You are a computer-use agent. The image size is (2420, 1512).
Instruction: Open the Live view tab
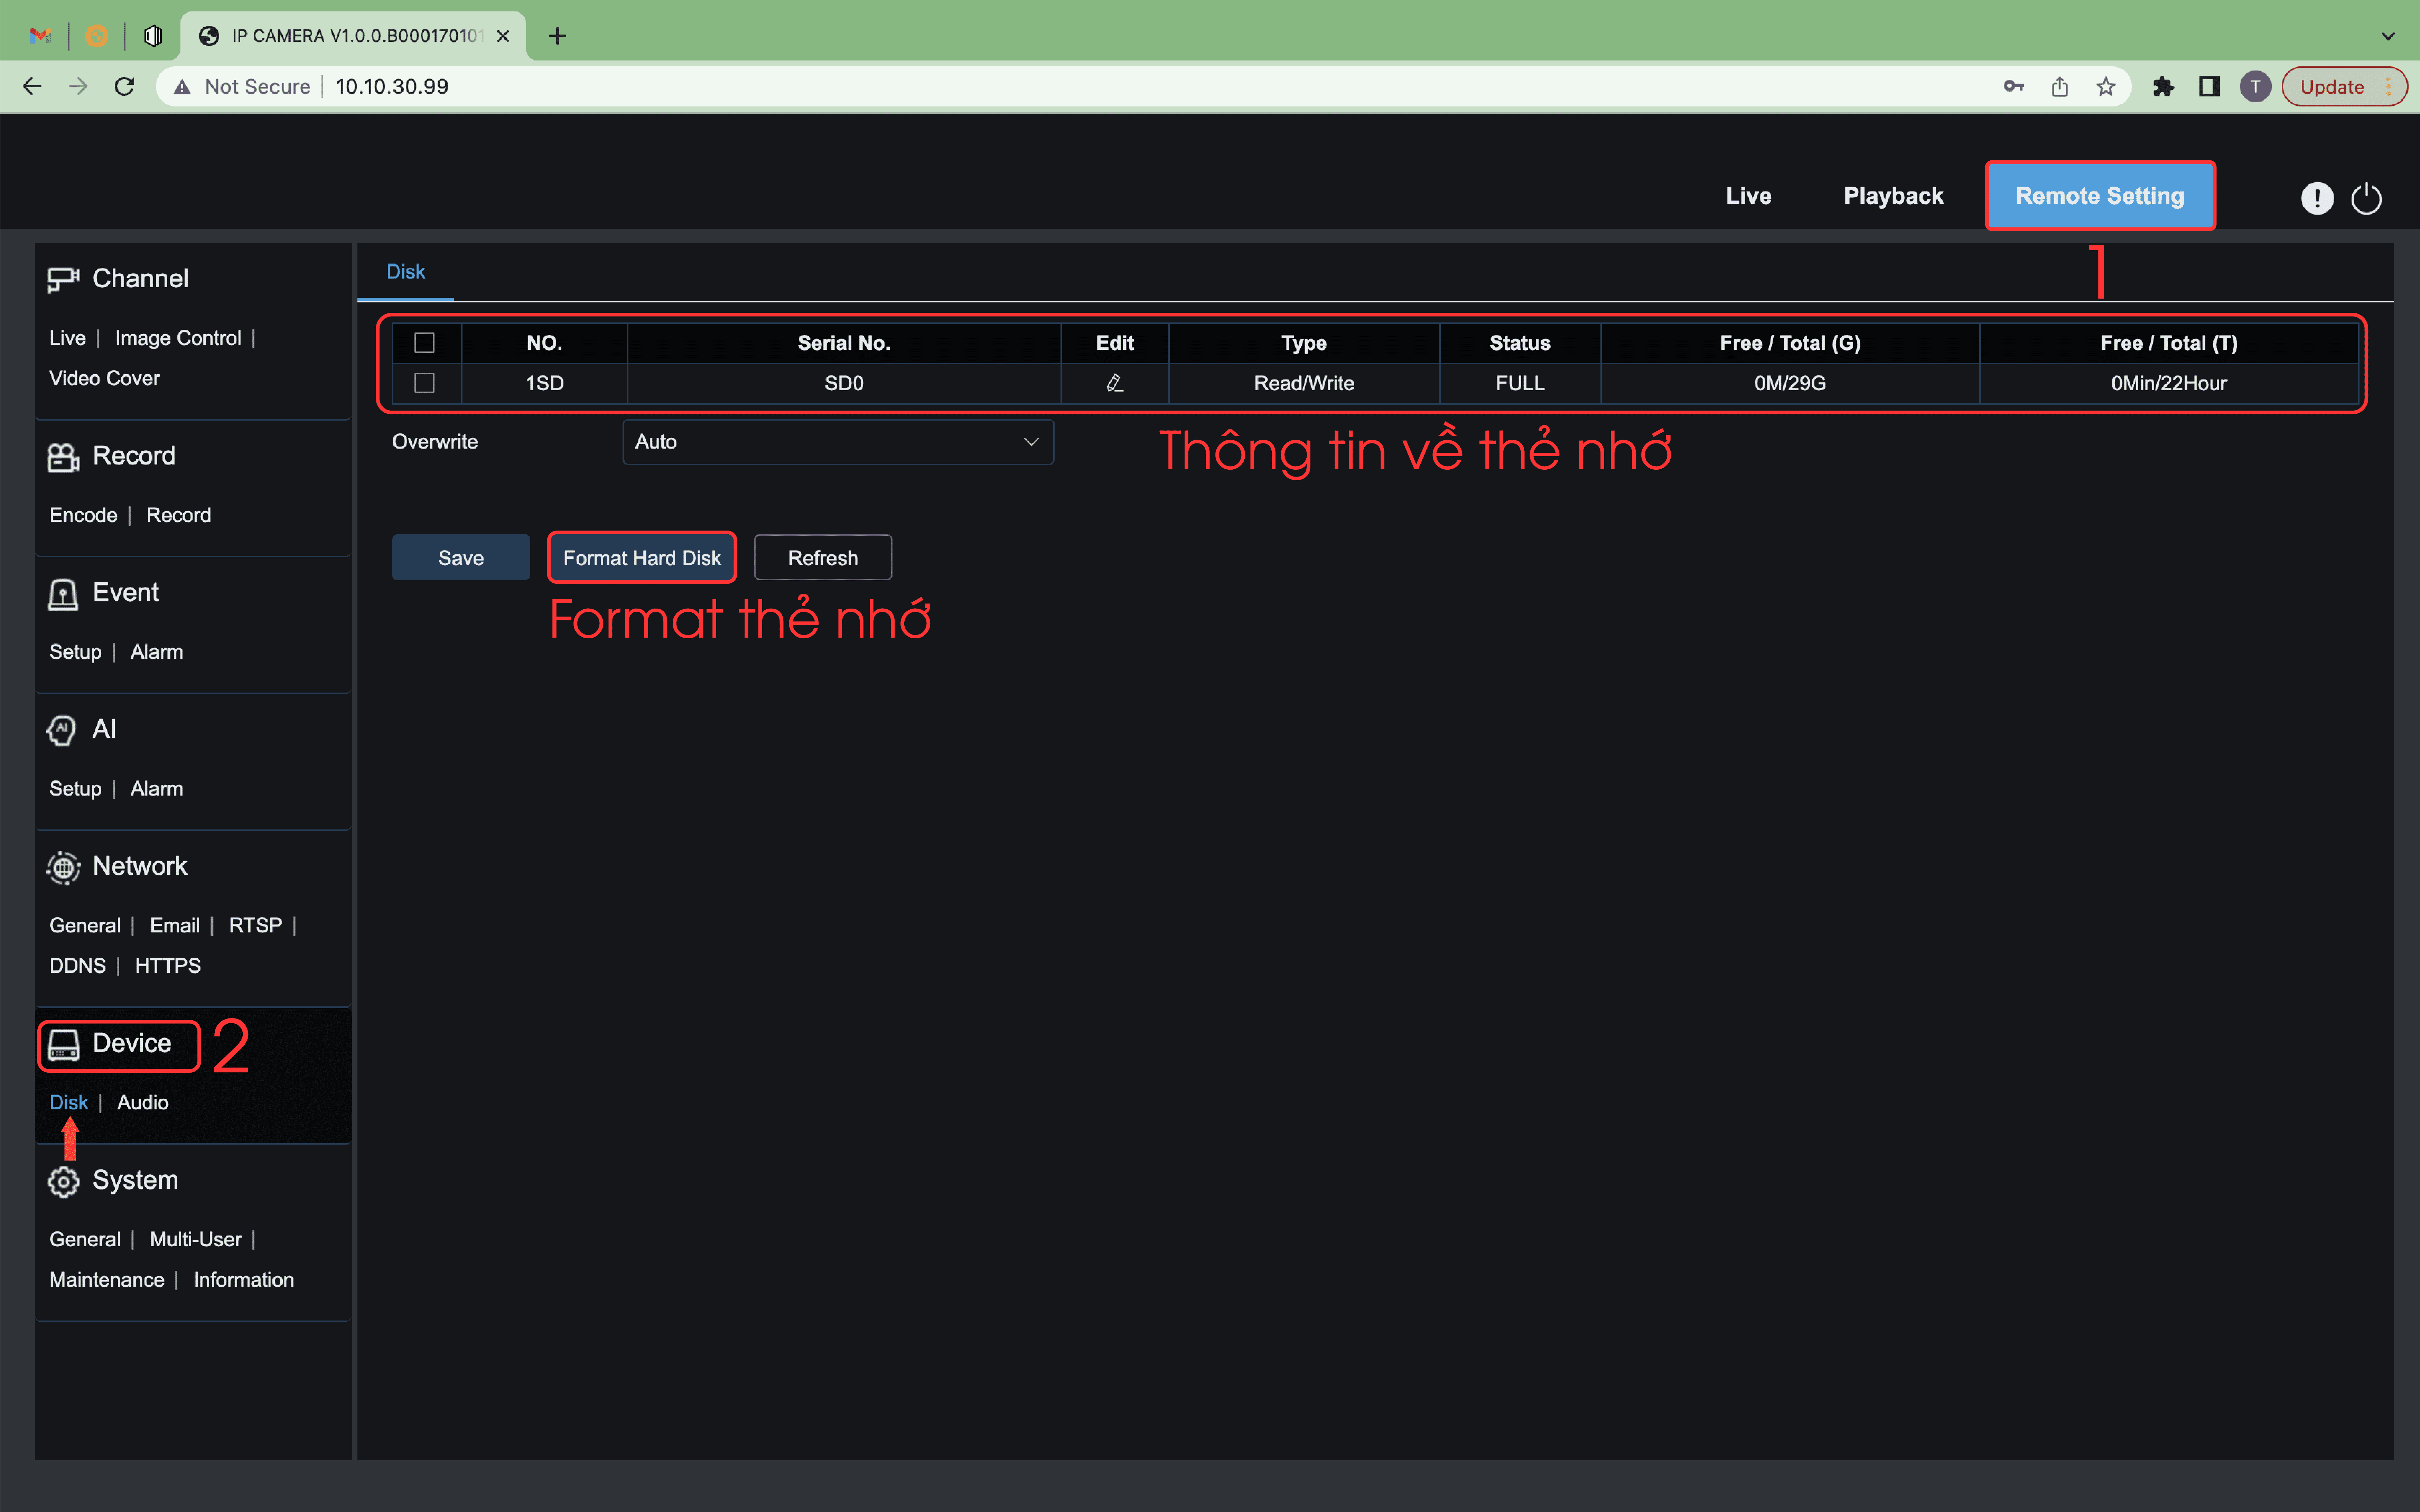pos(1748,196)
